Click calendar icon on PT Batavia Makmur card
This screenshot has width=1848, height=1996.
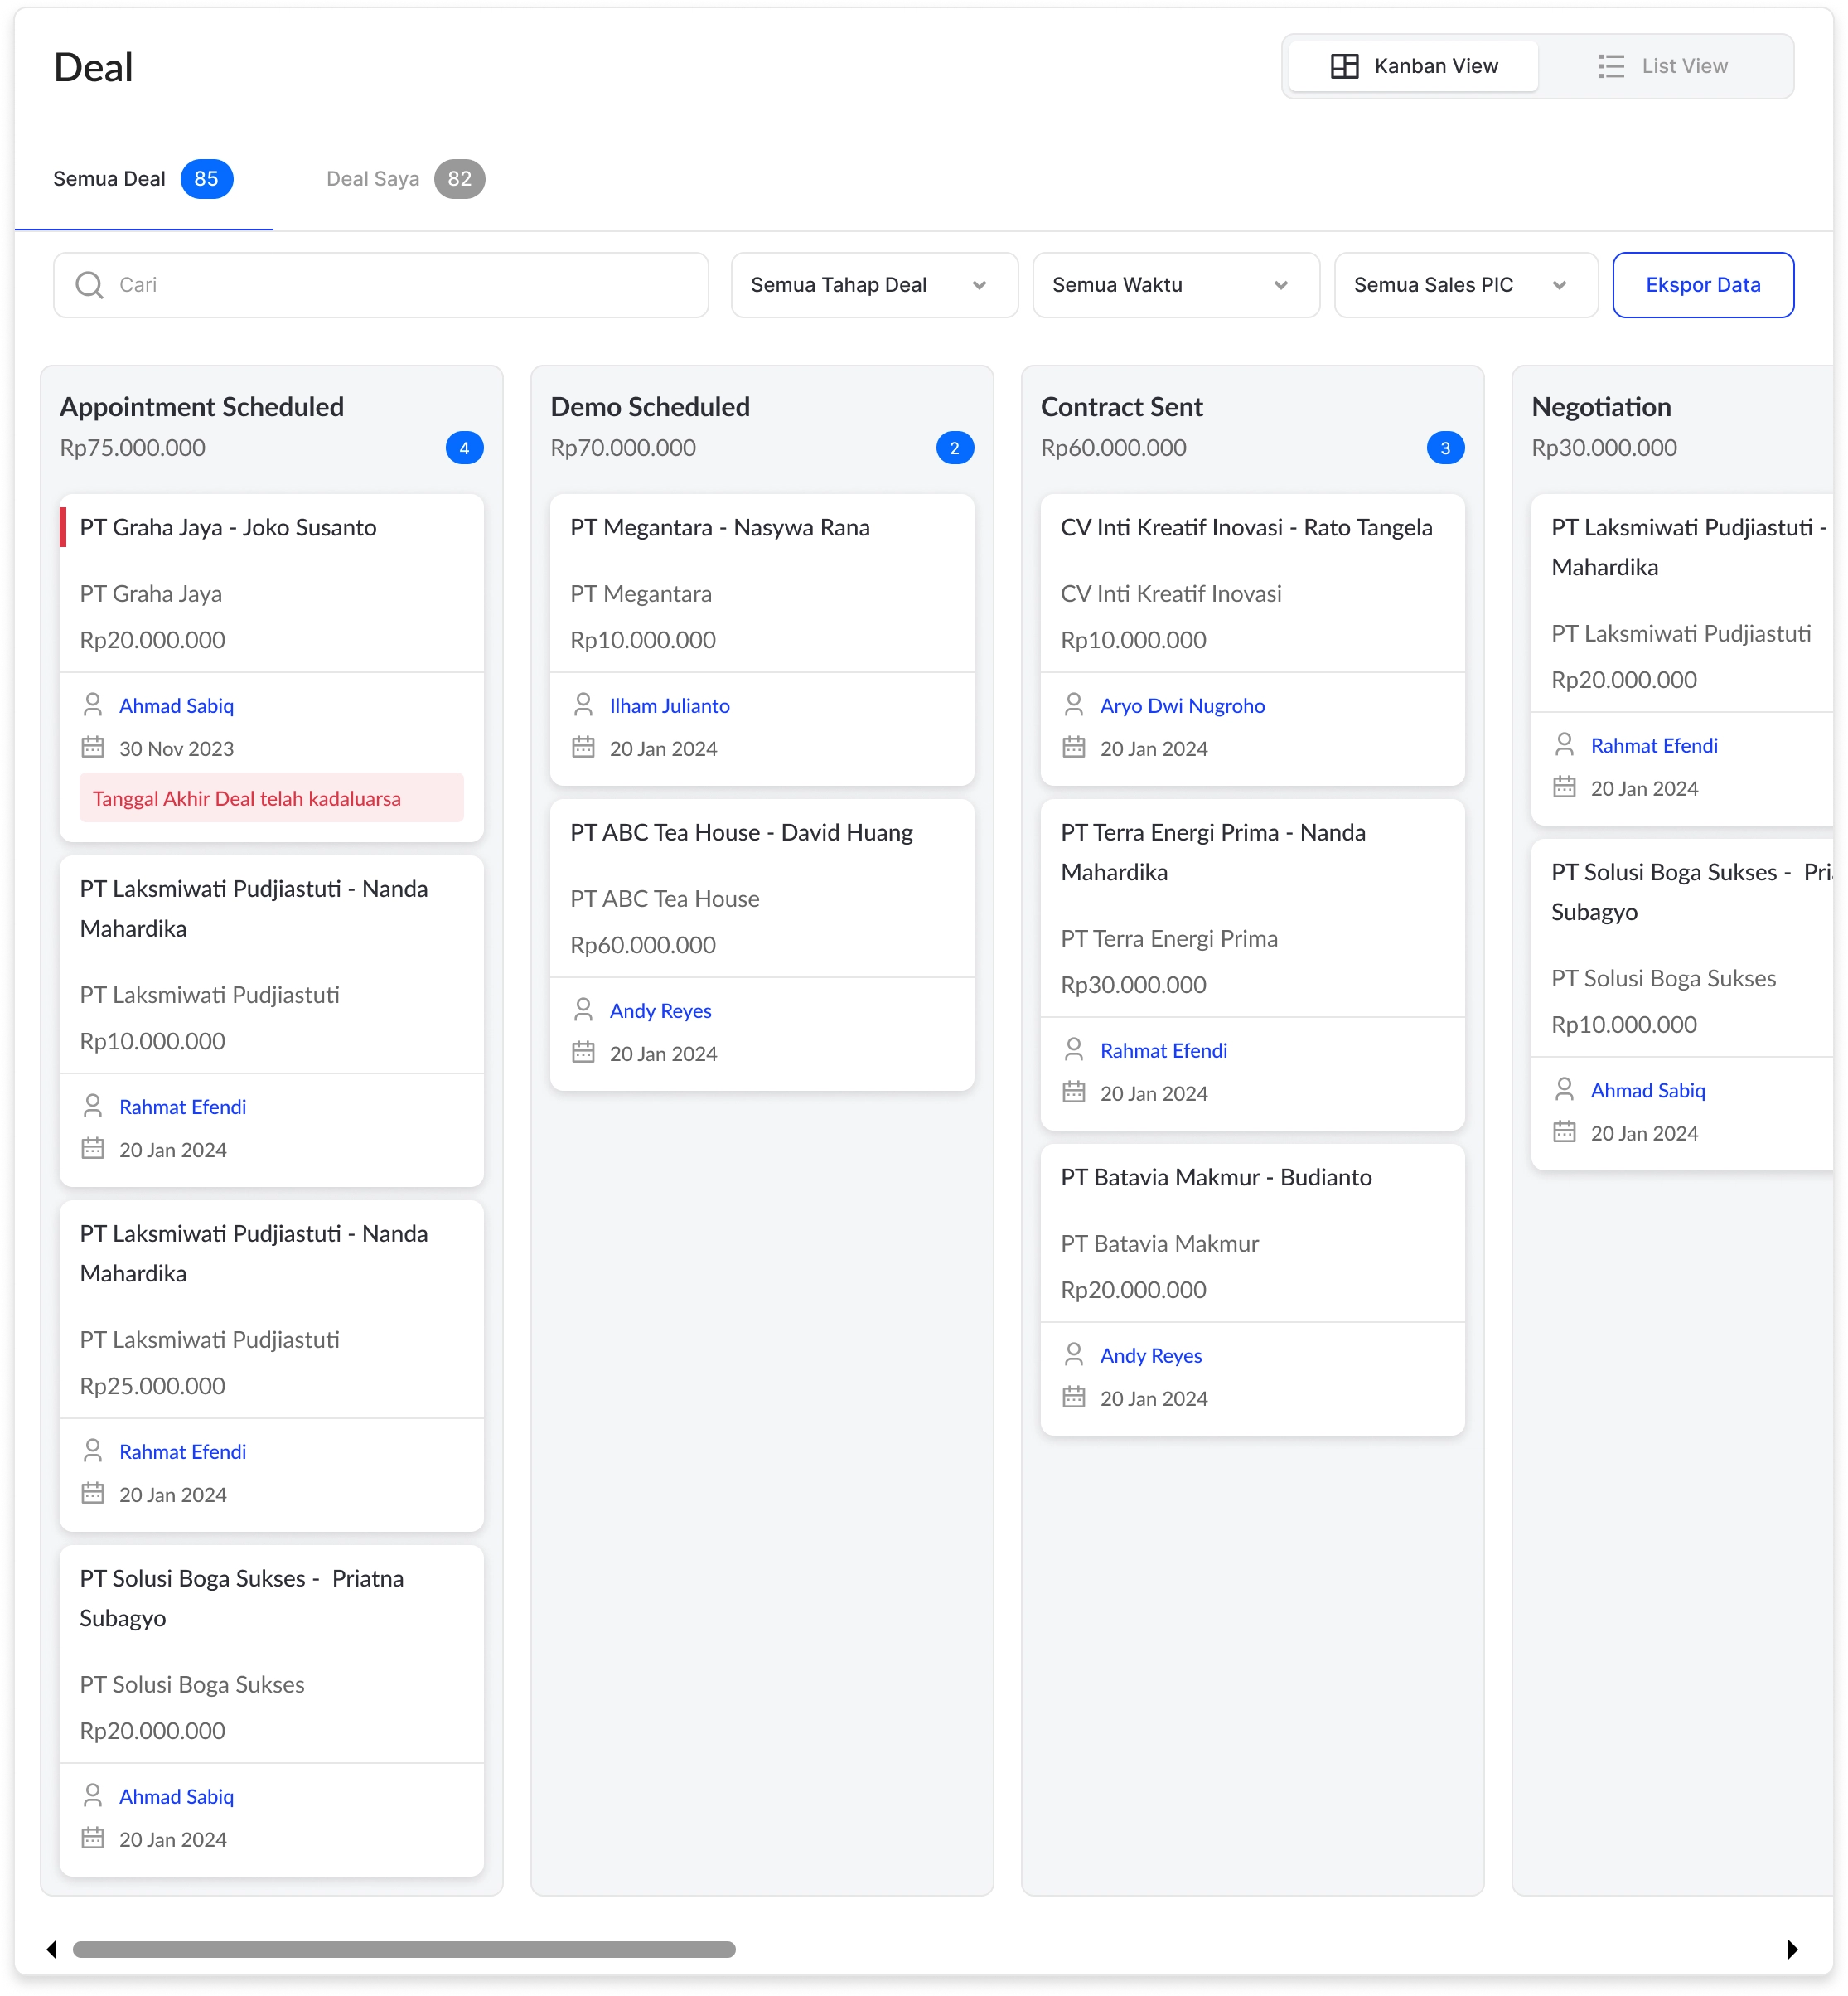click(1073, 1397)
